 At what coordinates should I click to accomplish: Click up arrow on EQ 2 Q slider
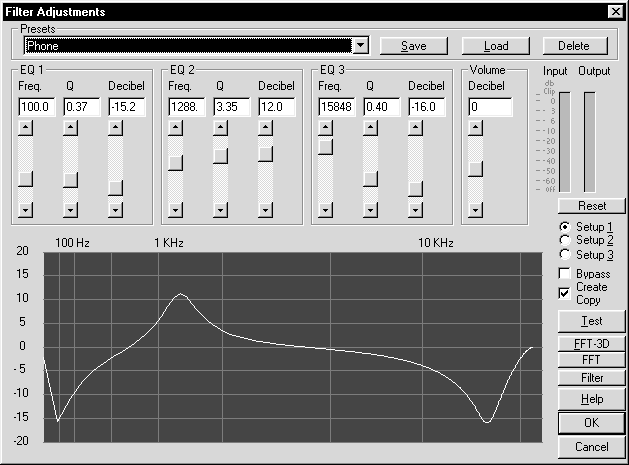220,128
